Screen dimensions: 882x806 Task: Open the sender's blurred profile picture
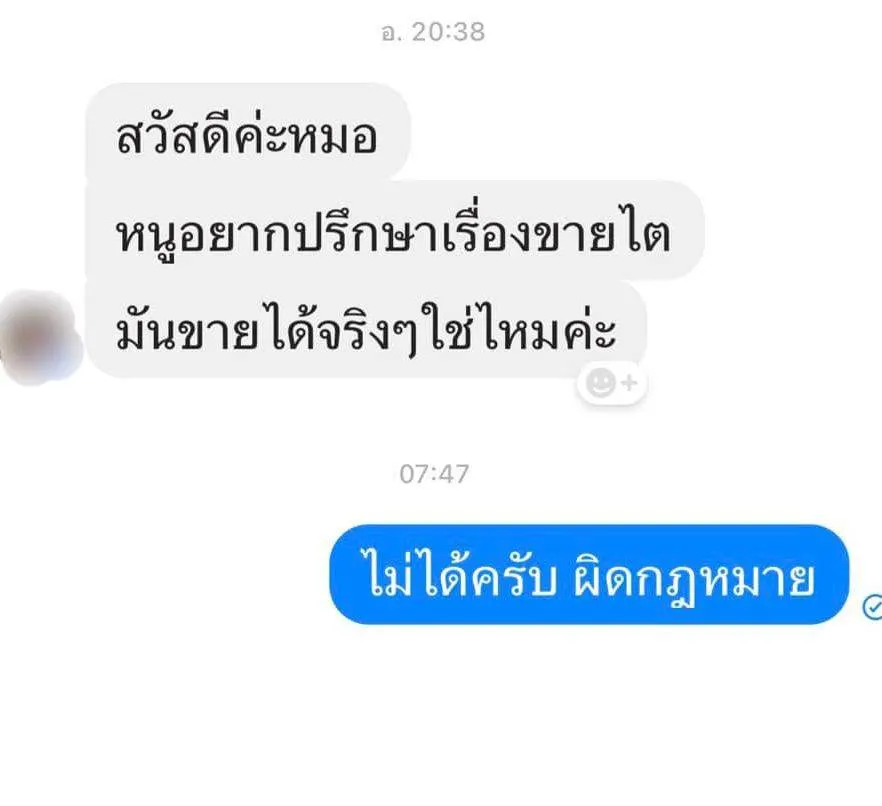click(x=40, y=338)
